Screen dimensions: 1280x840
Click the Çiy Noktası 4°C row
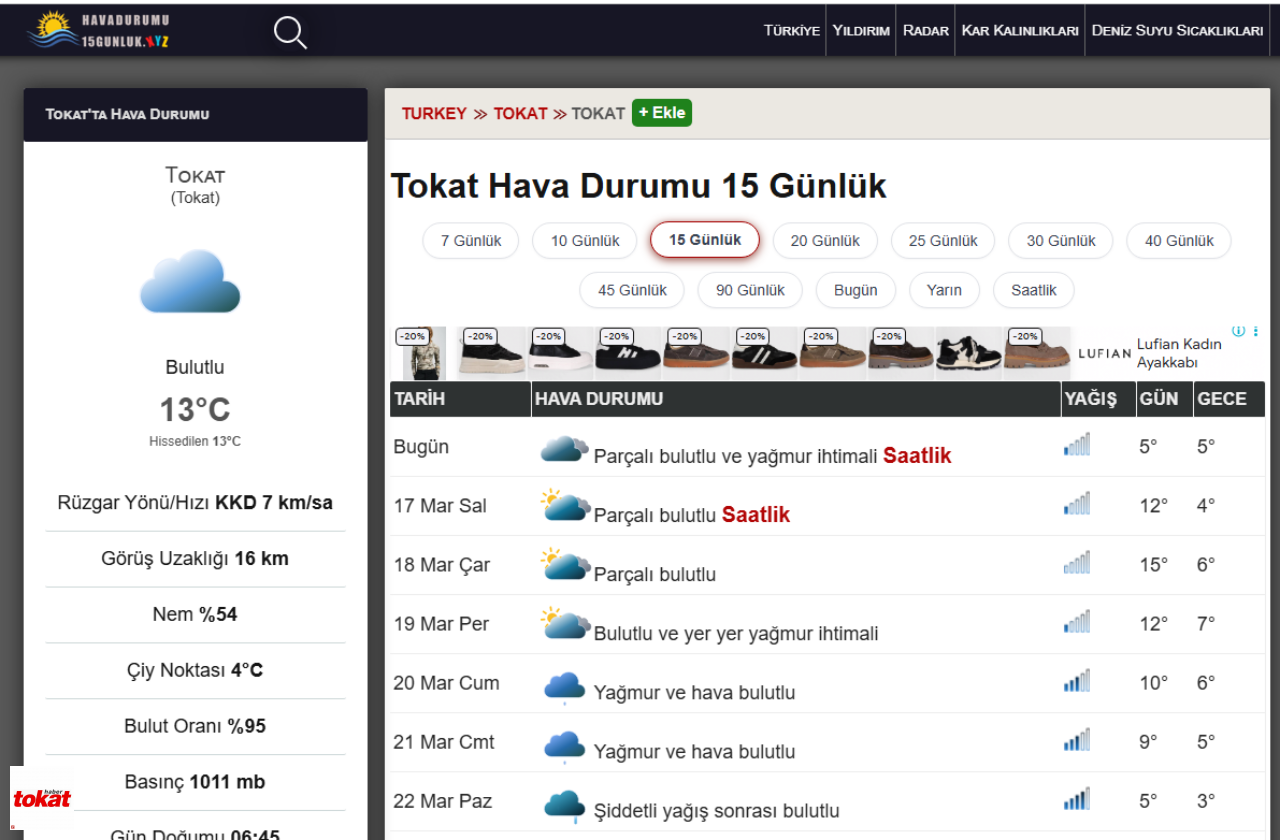195,671
